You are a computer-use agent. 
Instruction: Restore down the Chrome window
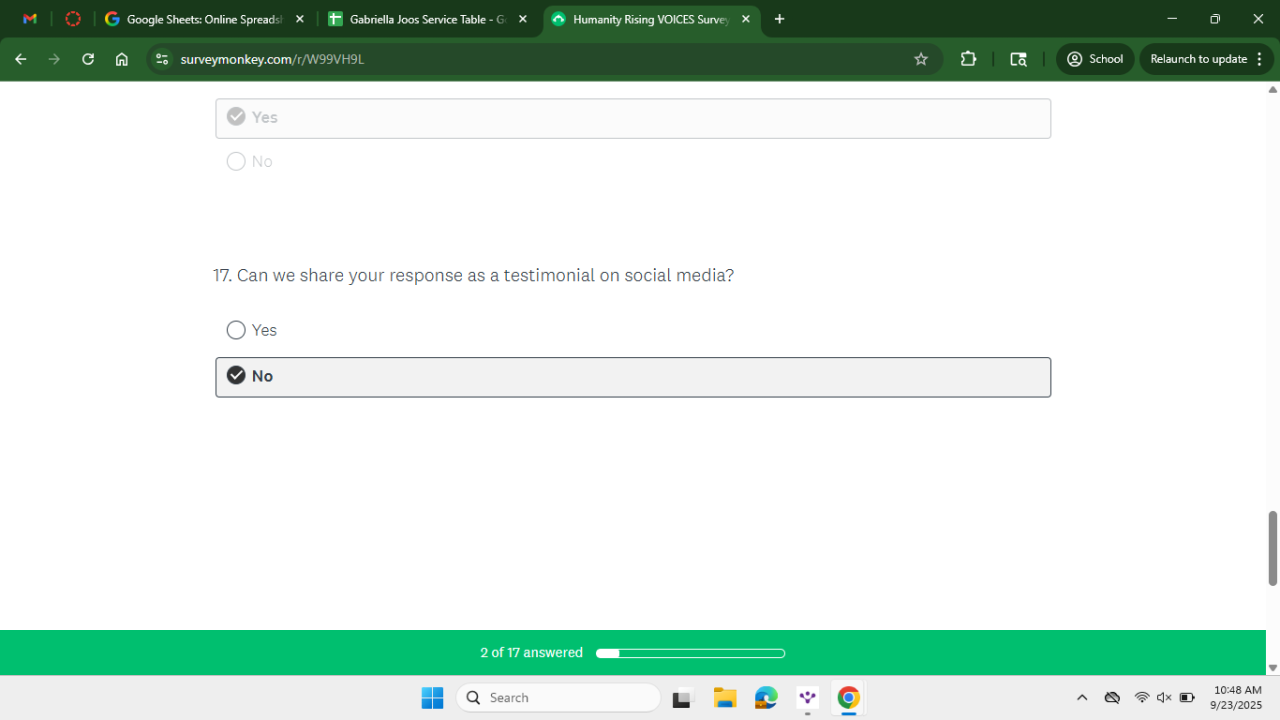(x=1215, y=19)
